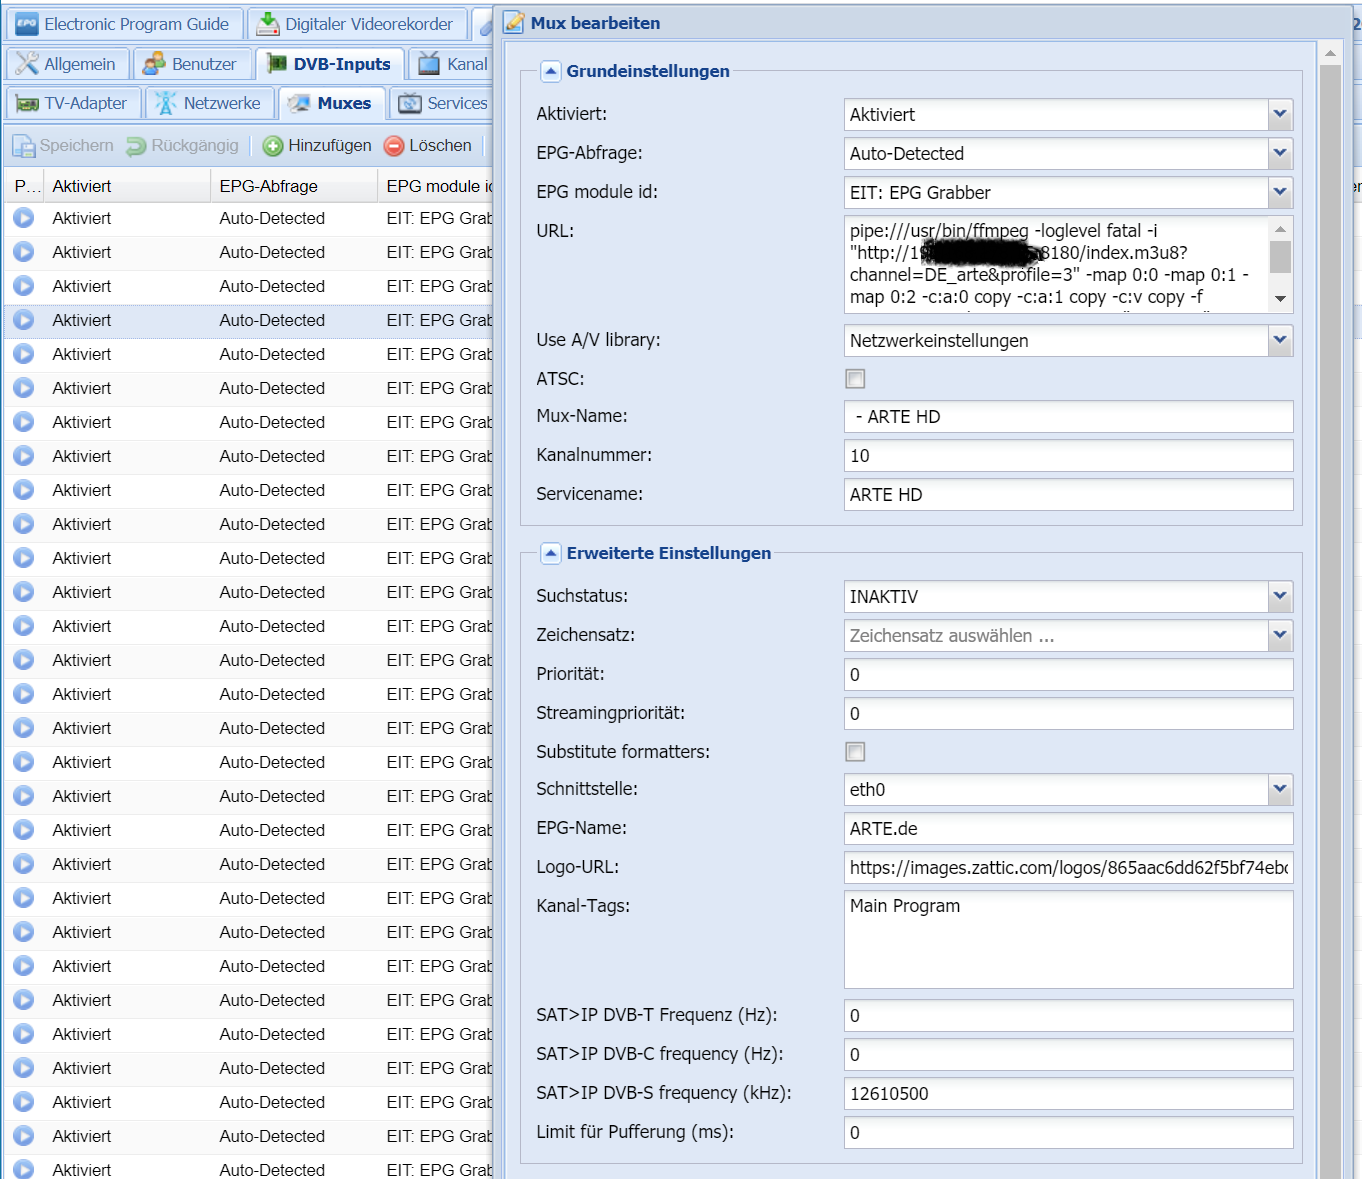Click the play icon in the first mux row
Image resolution: width=1362 pixels, height=1179 pixels.
[x=24, y=218]
